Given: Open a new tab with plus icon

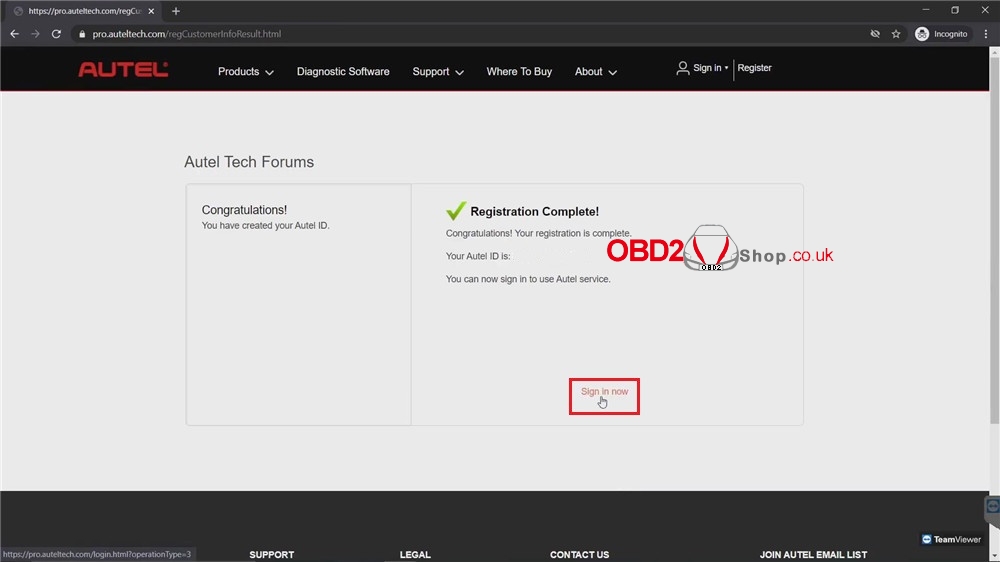Looking at the screenshot, I should pyautogui.click(x=176, y=11).
